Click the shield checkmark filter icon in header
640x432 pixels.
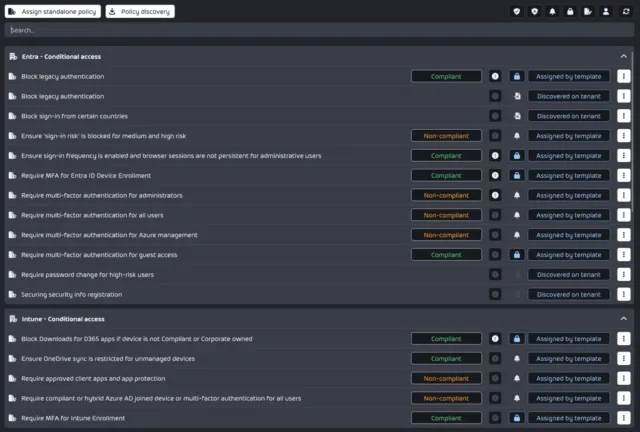click(x=517, y=11)
